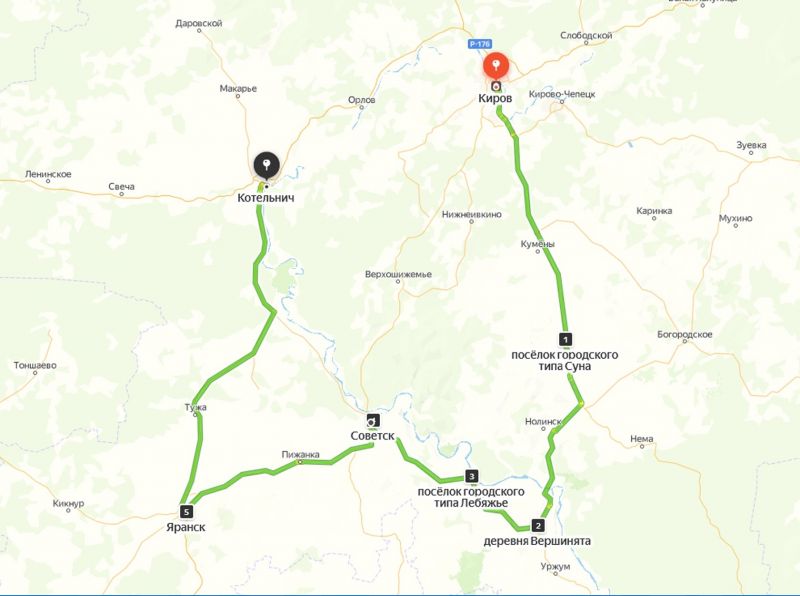
Task: Click the waypoint icon above Советск
Action: click(373, 420)
